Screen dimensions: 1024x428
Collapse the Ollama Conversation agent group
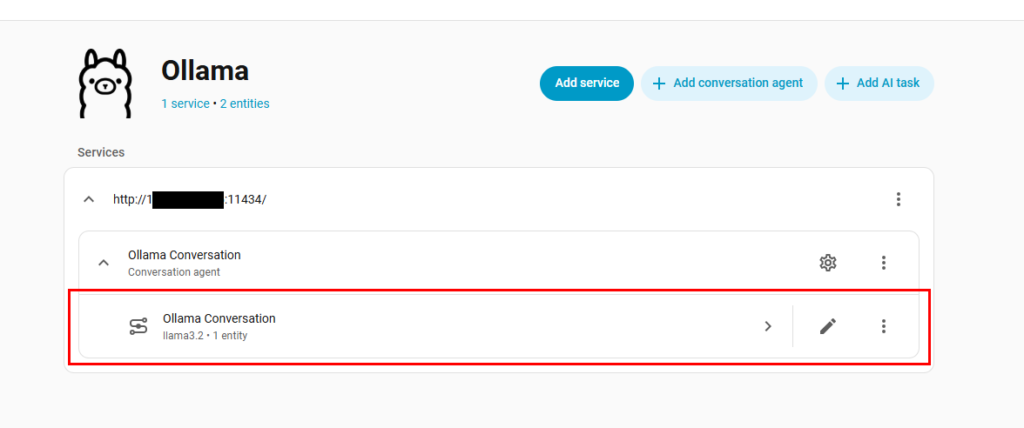pyautogui.click(x=103, y=263)
